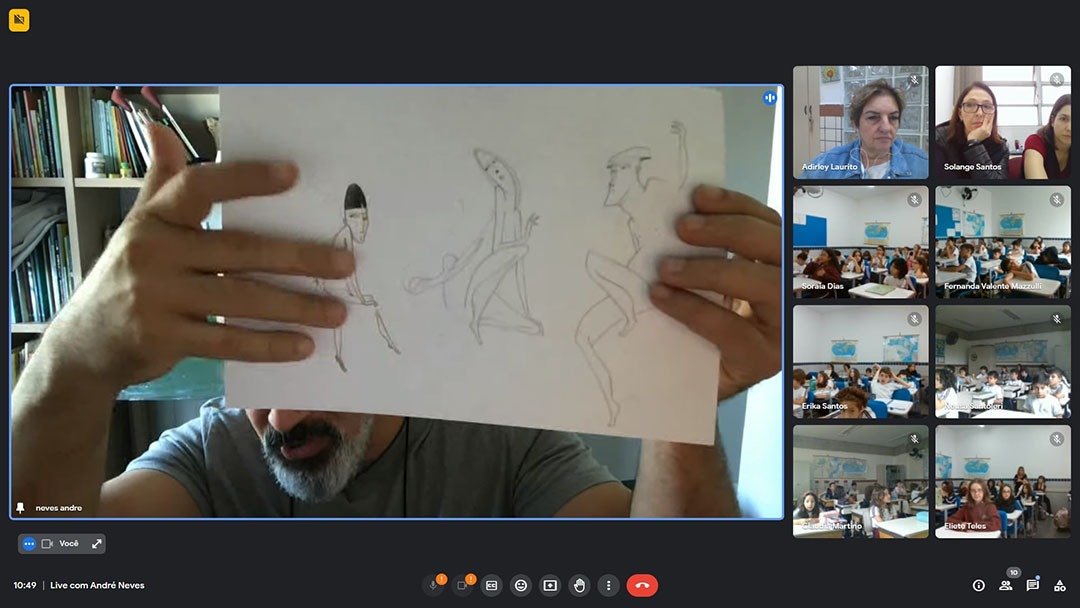Raise your hand

pyautogui.click(x=579, y=586)
